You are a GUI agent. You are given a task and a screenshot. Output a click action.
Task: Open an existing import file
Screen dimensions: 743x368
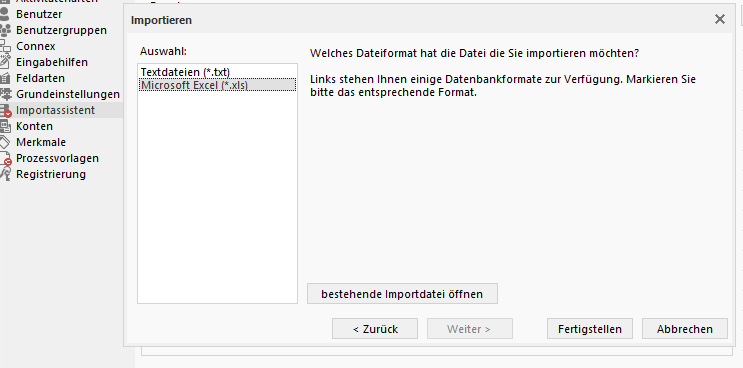402,294
